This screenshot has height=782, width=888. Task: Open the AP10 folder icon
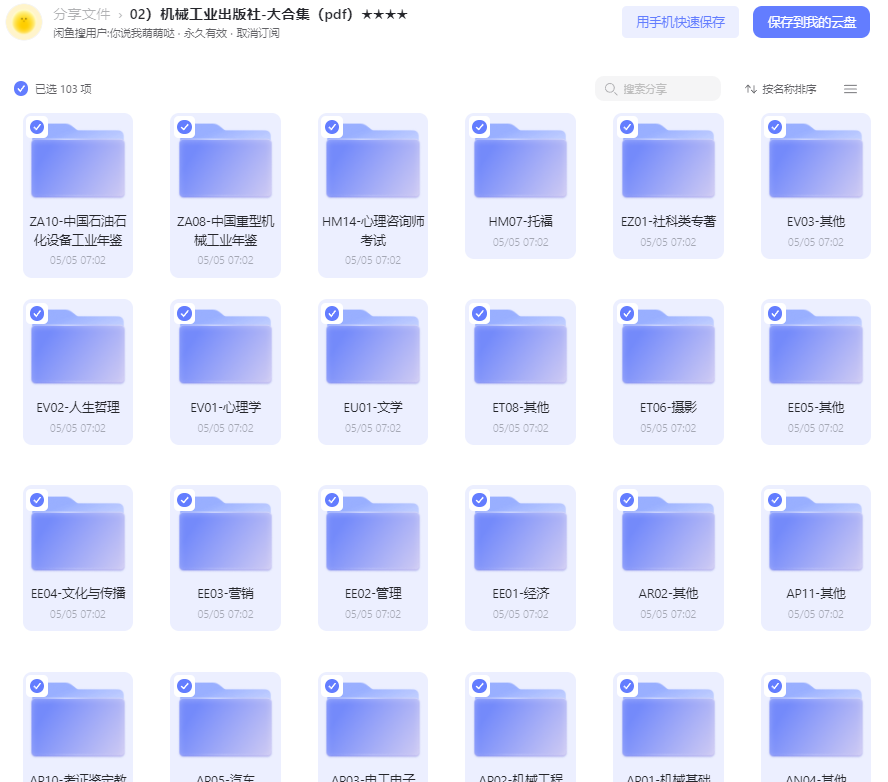coord(78,720)
